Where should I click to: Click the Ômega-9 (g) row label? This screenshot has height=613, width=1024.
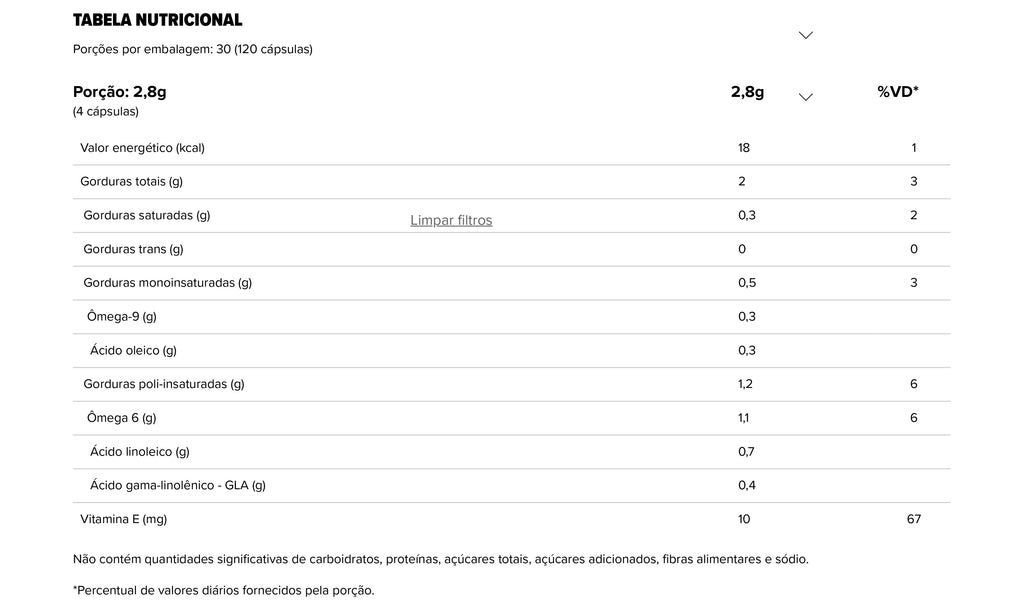tap(121, 317)
